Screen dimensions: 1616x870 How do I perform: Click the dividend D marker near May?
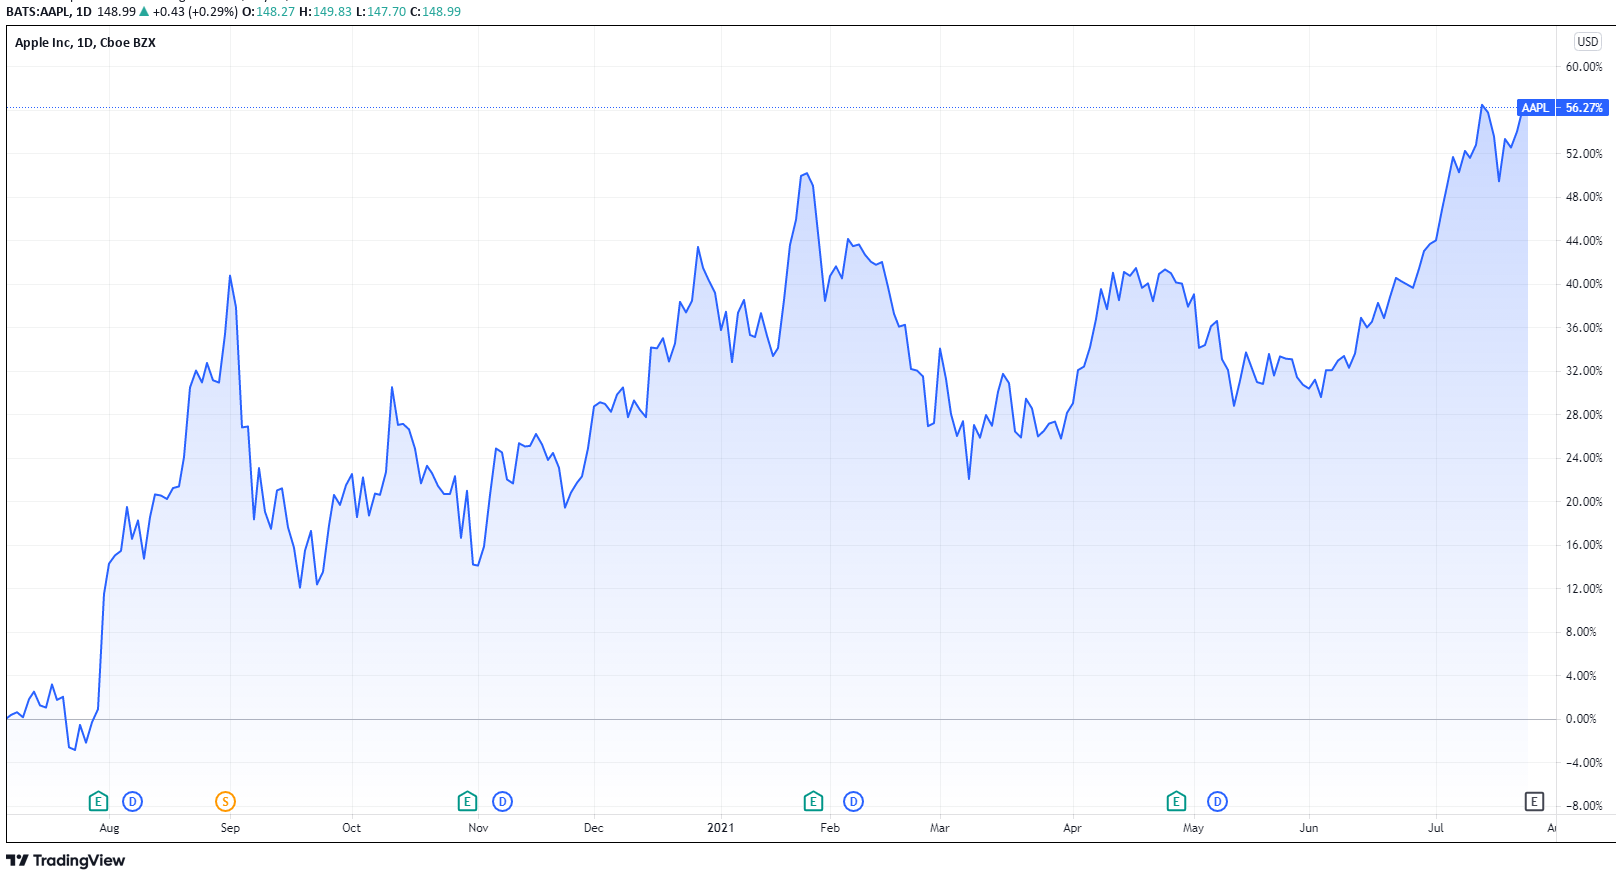(1217, 801)
